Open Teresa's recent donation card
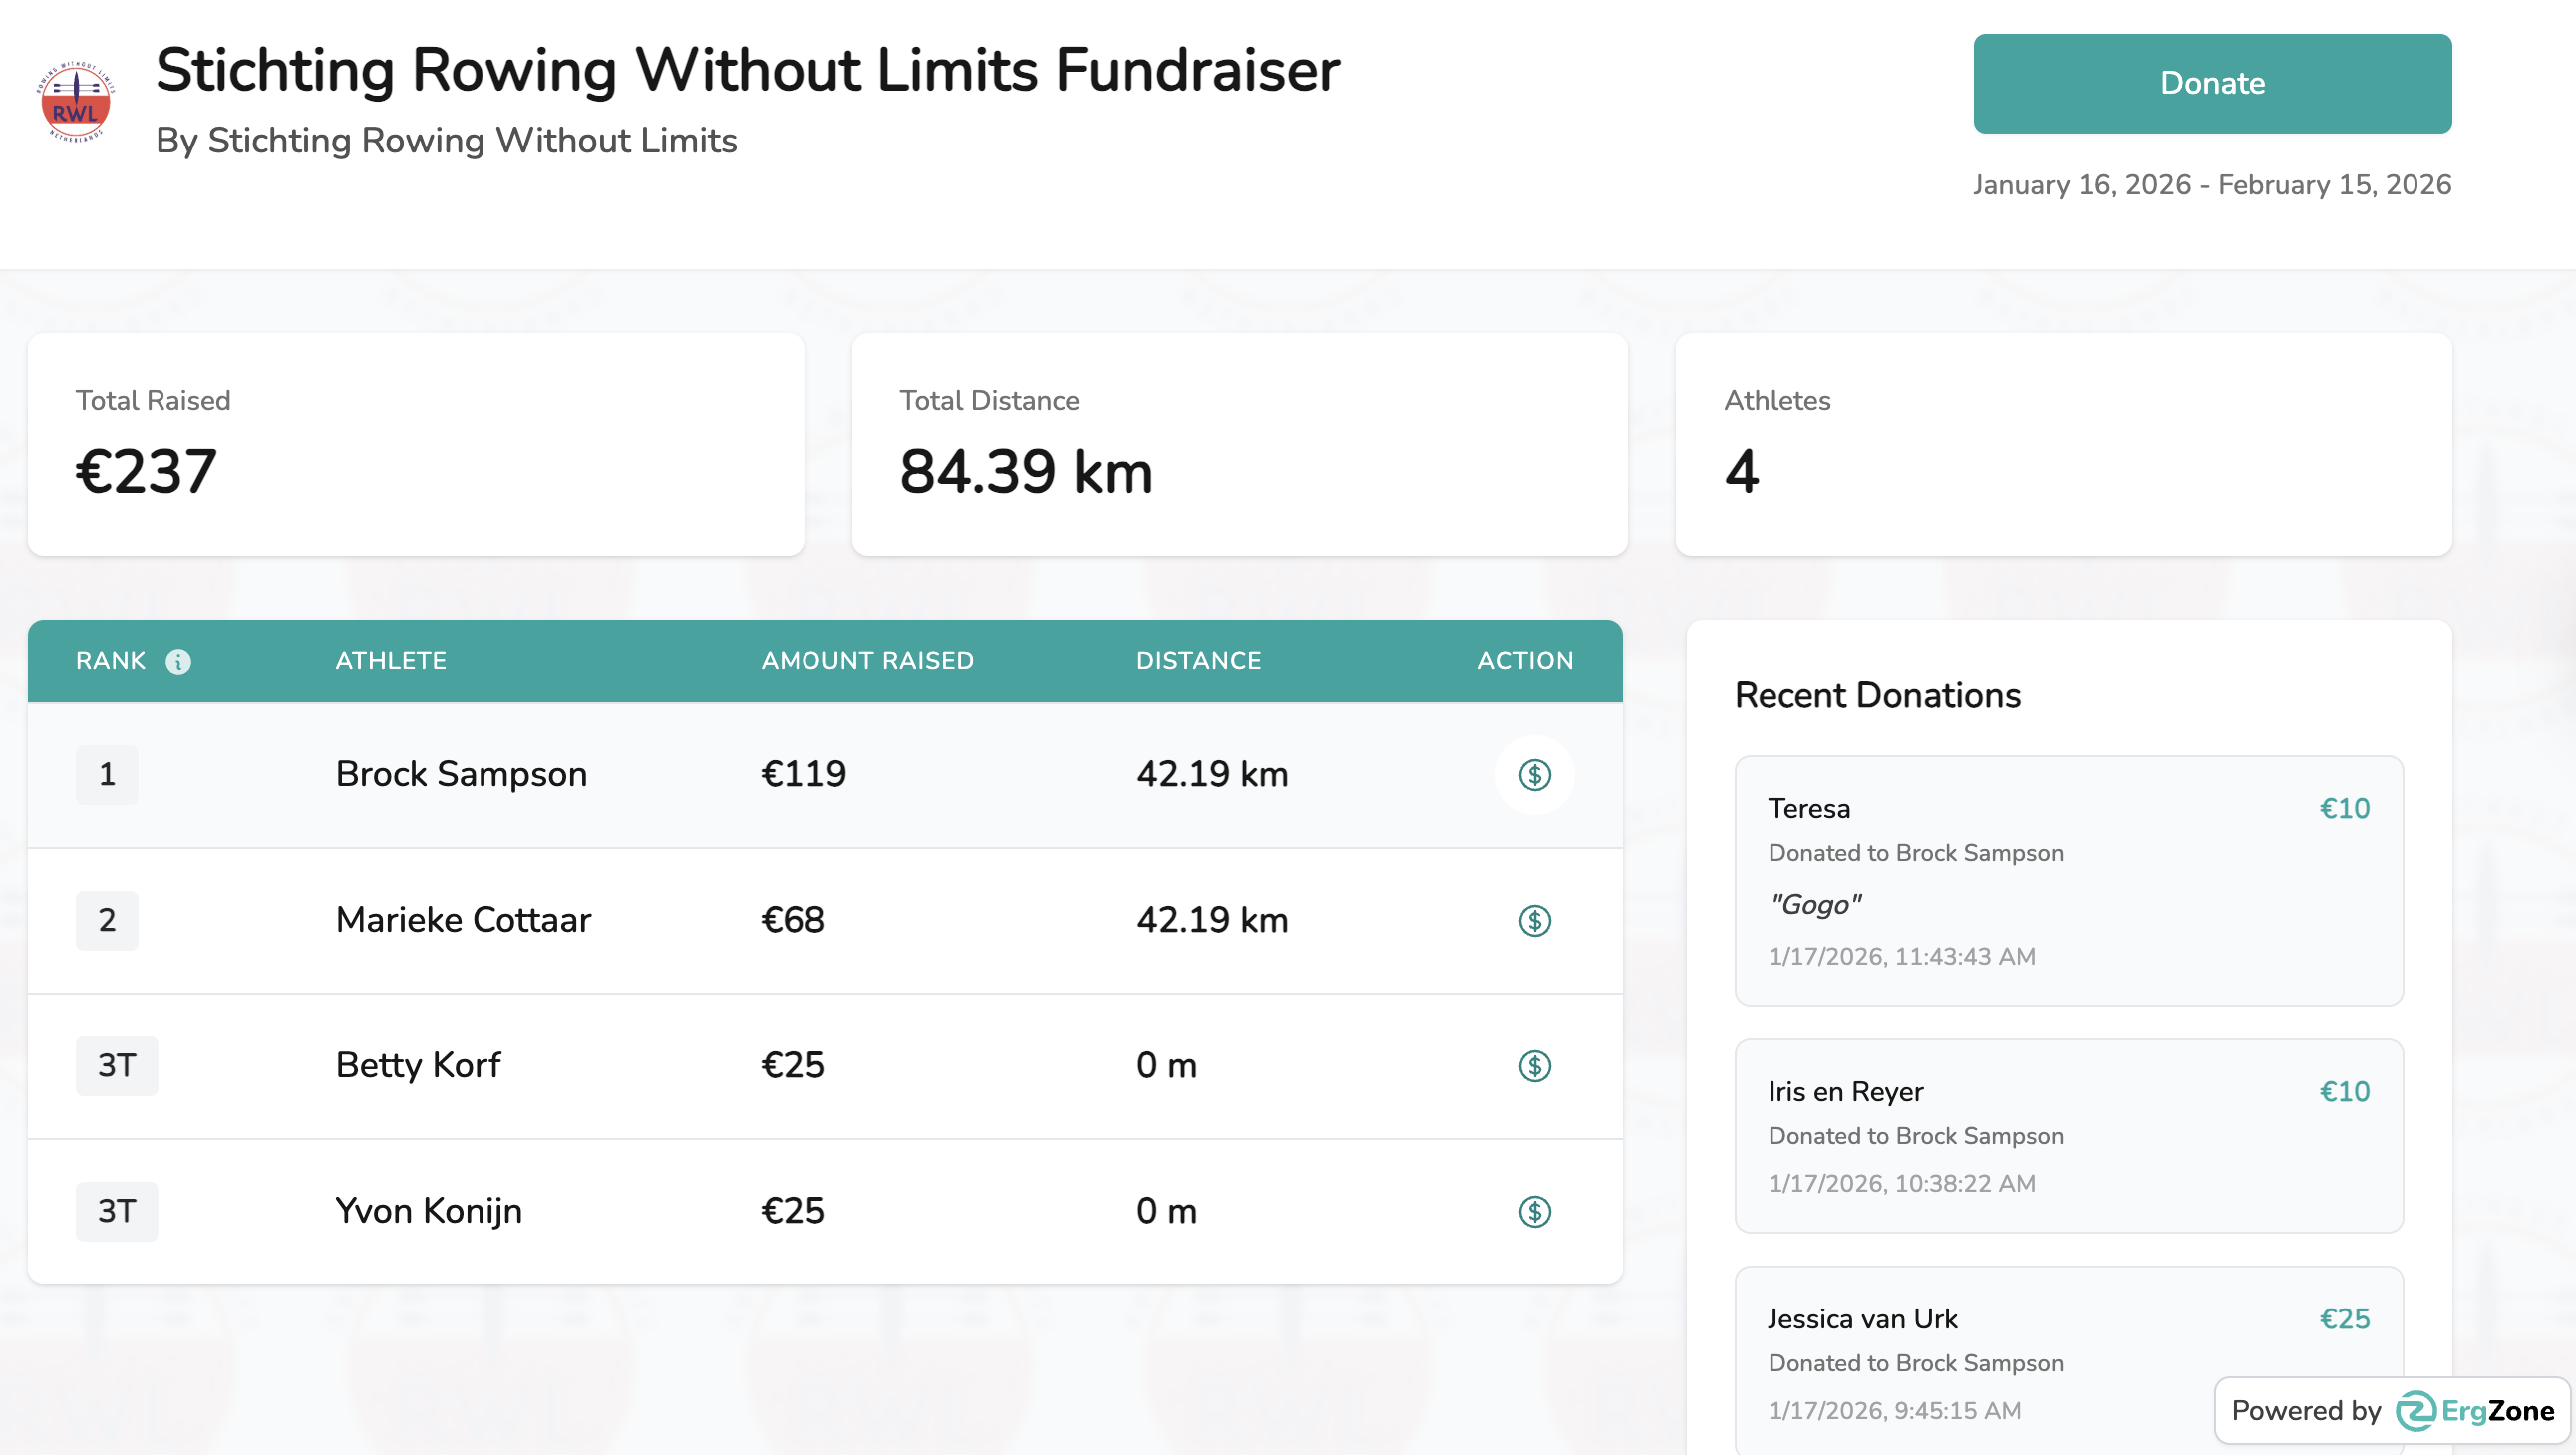This screenshot has width=2576, height=1455. click(x=2068, y=880)
